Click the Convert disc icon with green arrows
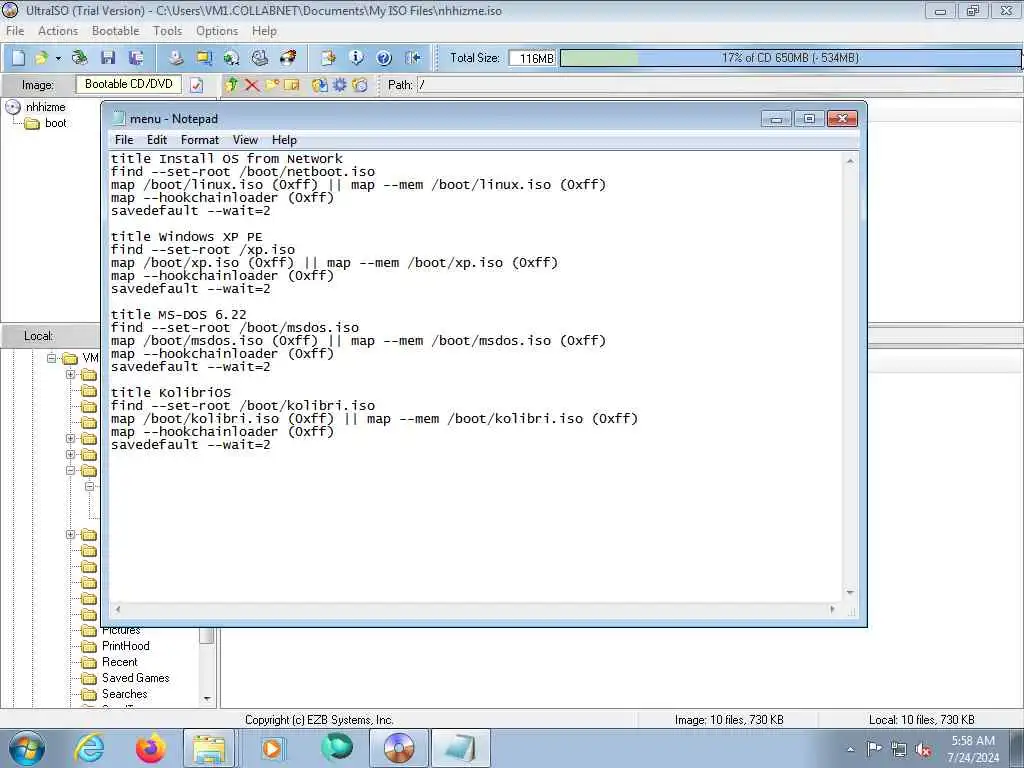This screenshot has height=768, width=1024. click(231, 58)
